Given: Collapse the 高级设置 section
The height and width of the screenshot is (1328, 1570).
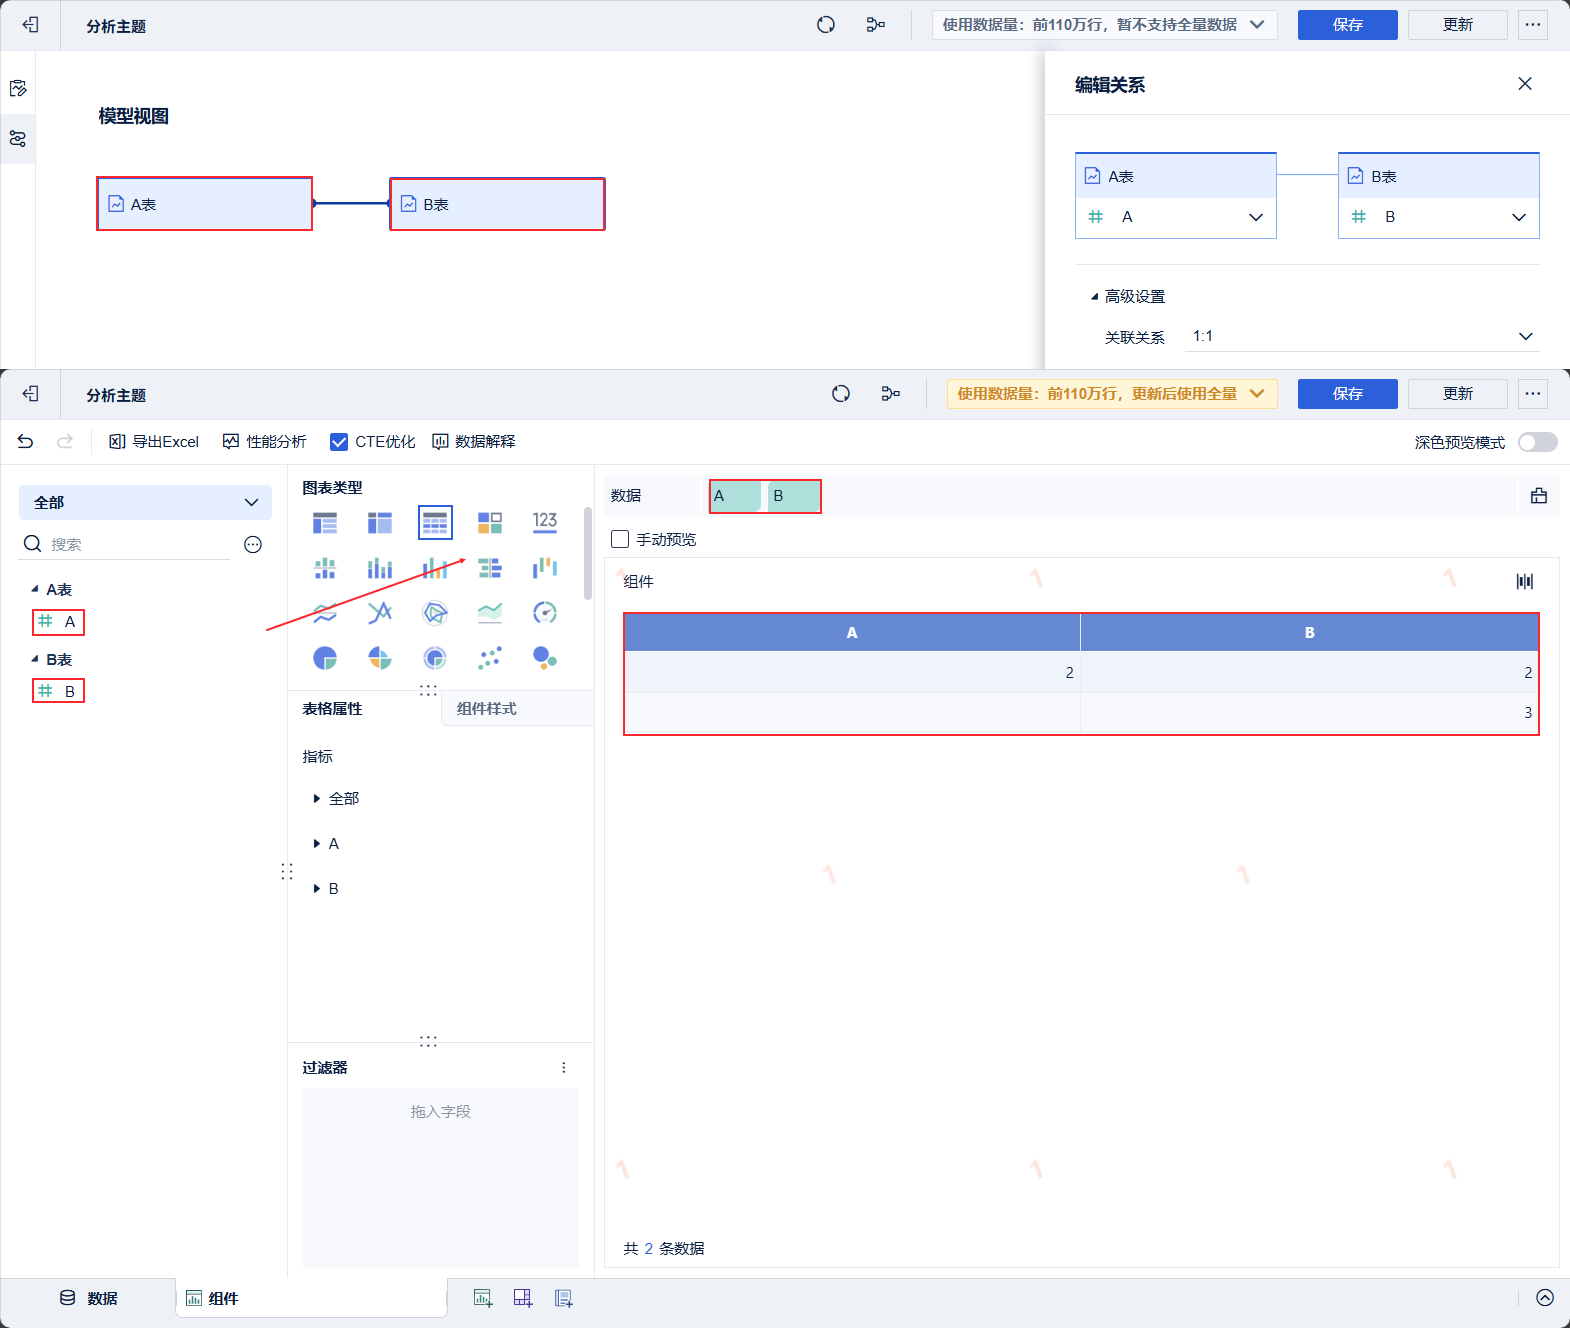Looking at the screenshot, I should 1095,297.
